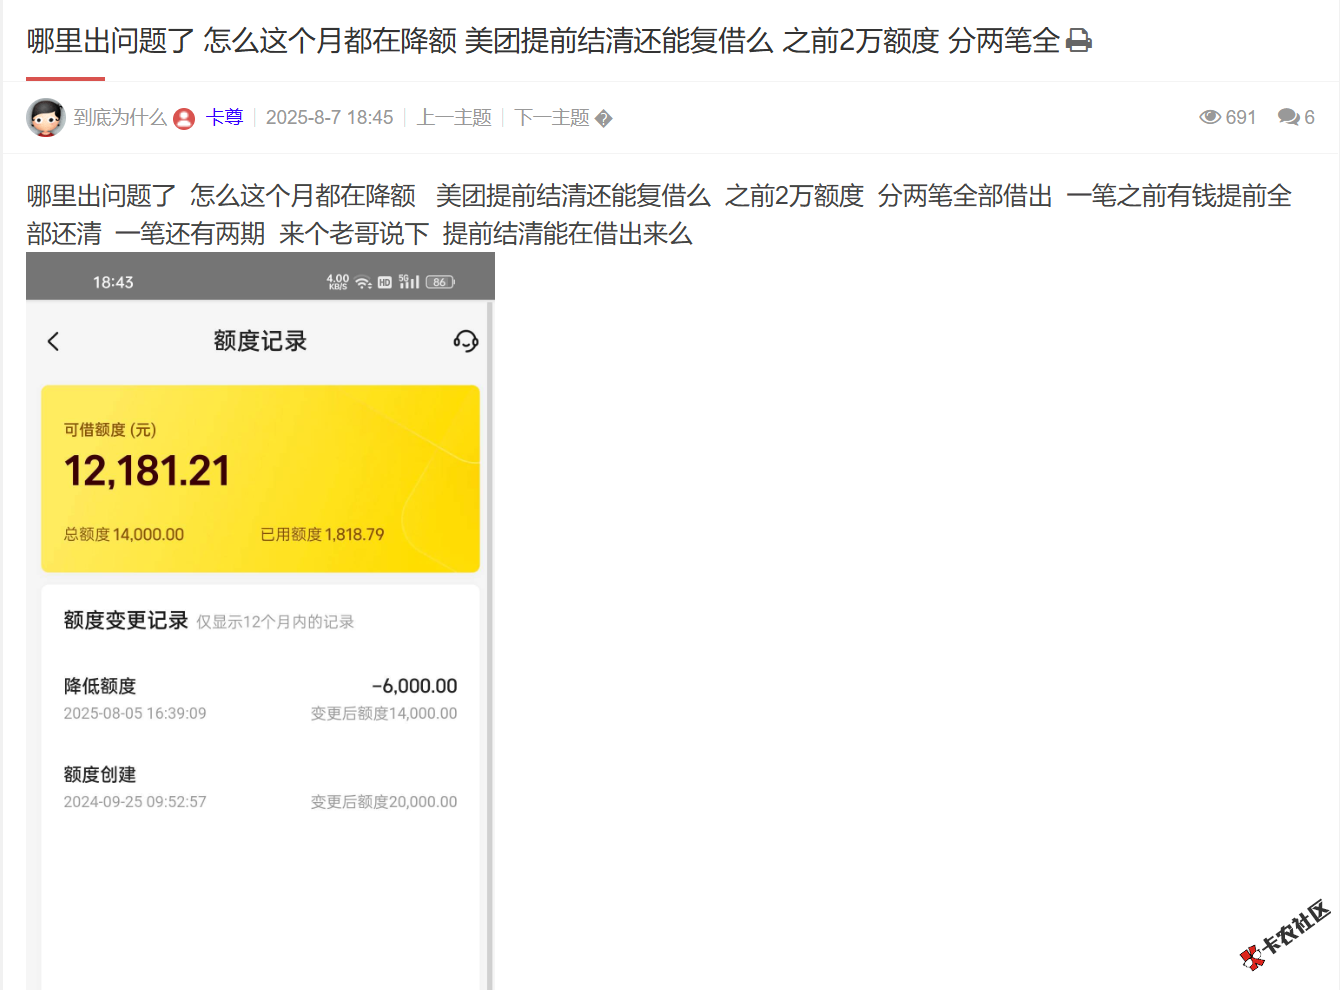Click the Wi-Fi icon in the phone status bar
Viewport: 1340px width, 990px height.
pos(364,280)
